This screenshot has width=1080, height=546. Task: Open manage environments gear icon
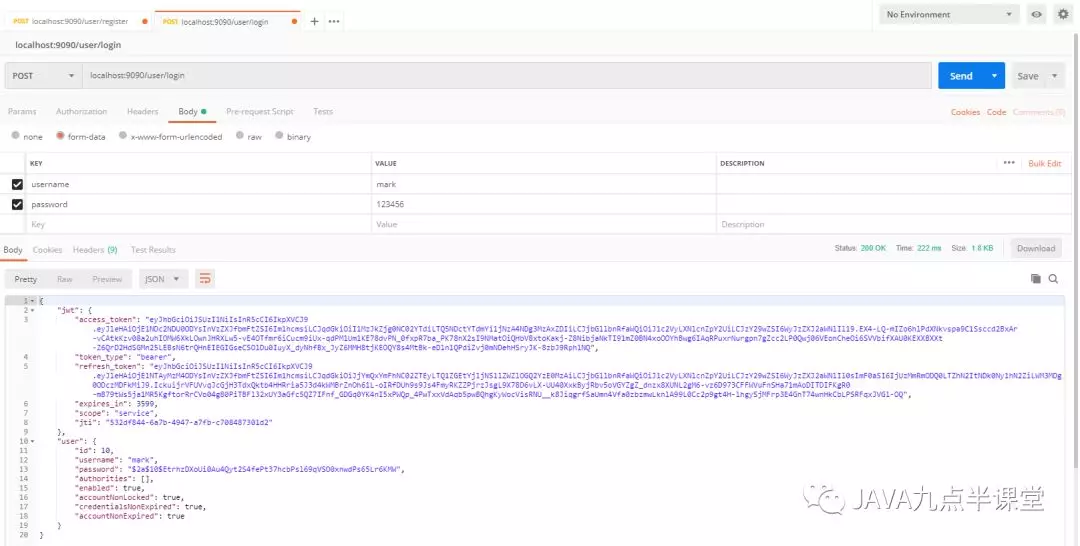pos(1063,14)
